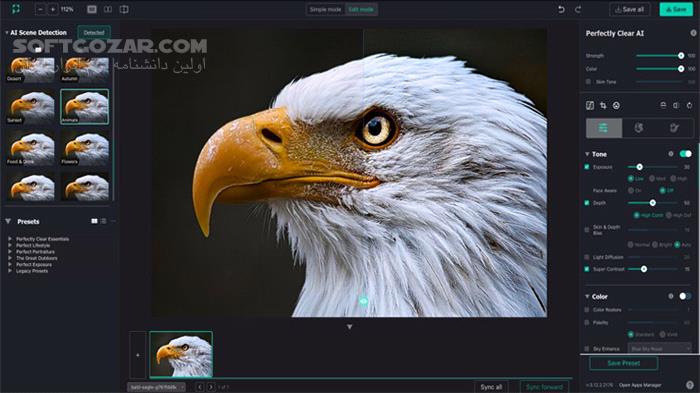Collapse the Color section arrow
The image size is (700, 393).
(x=587, y=297)
